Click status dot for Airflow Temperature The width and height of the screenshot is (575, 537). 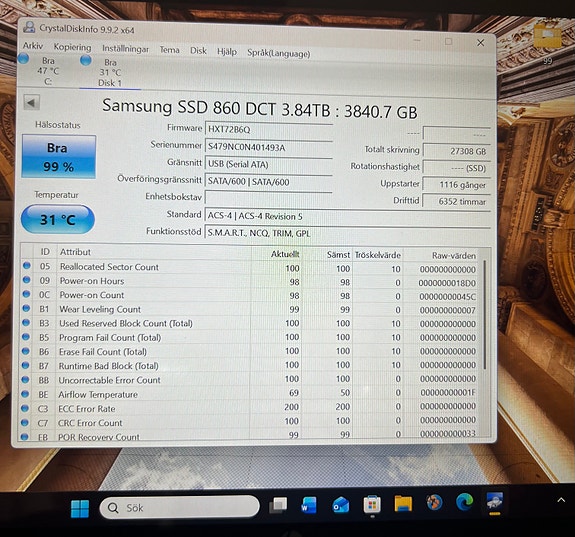pos(25,394)
